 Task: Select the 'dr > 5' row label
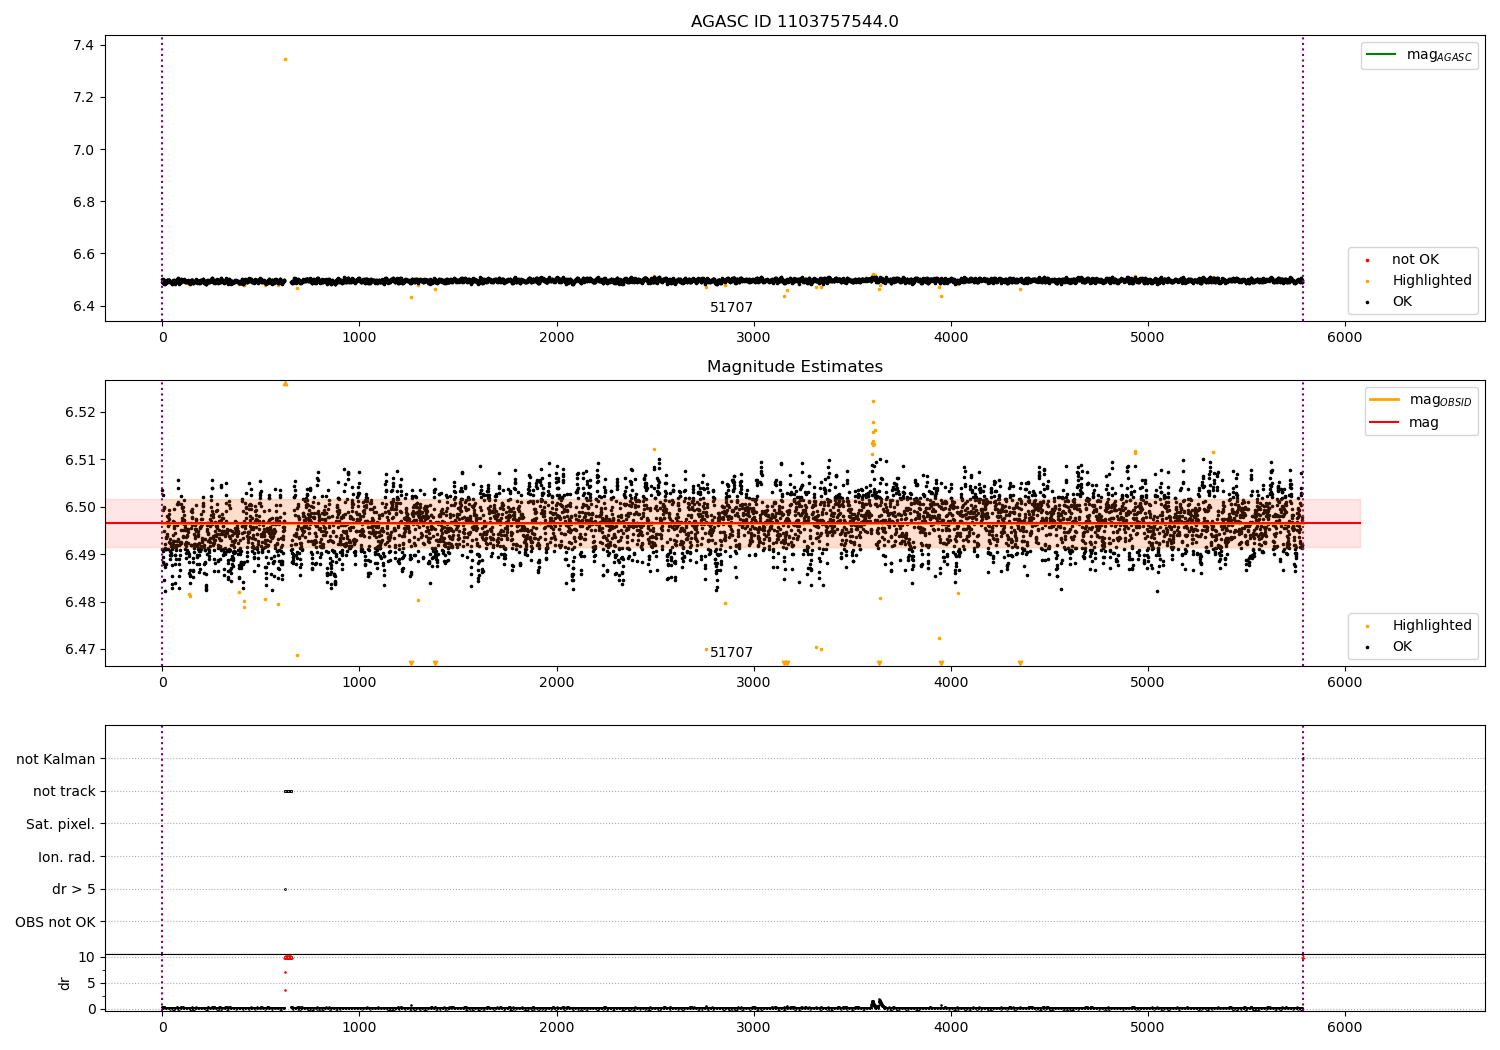click(74, 889)
